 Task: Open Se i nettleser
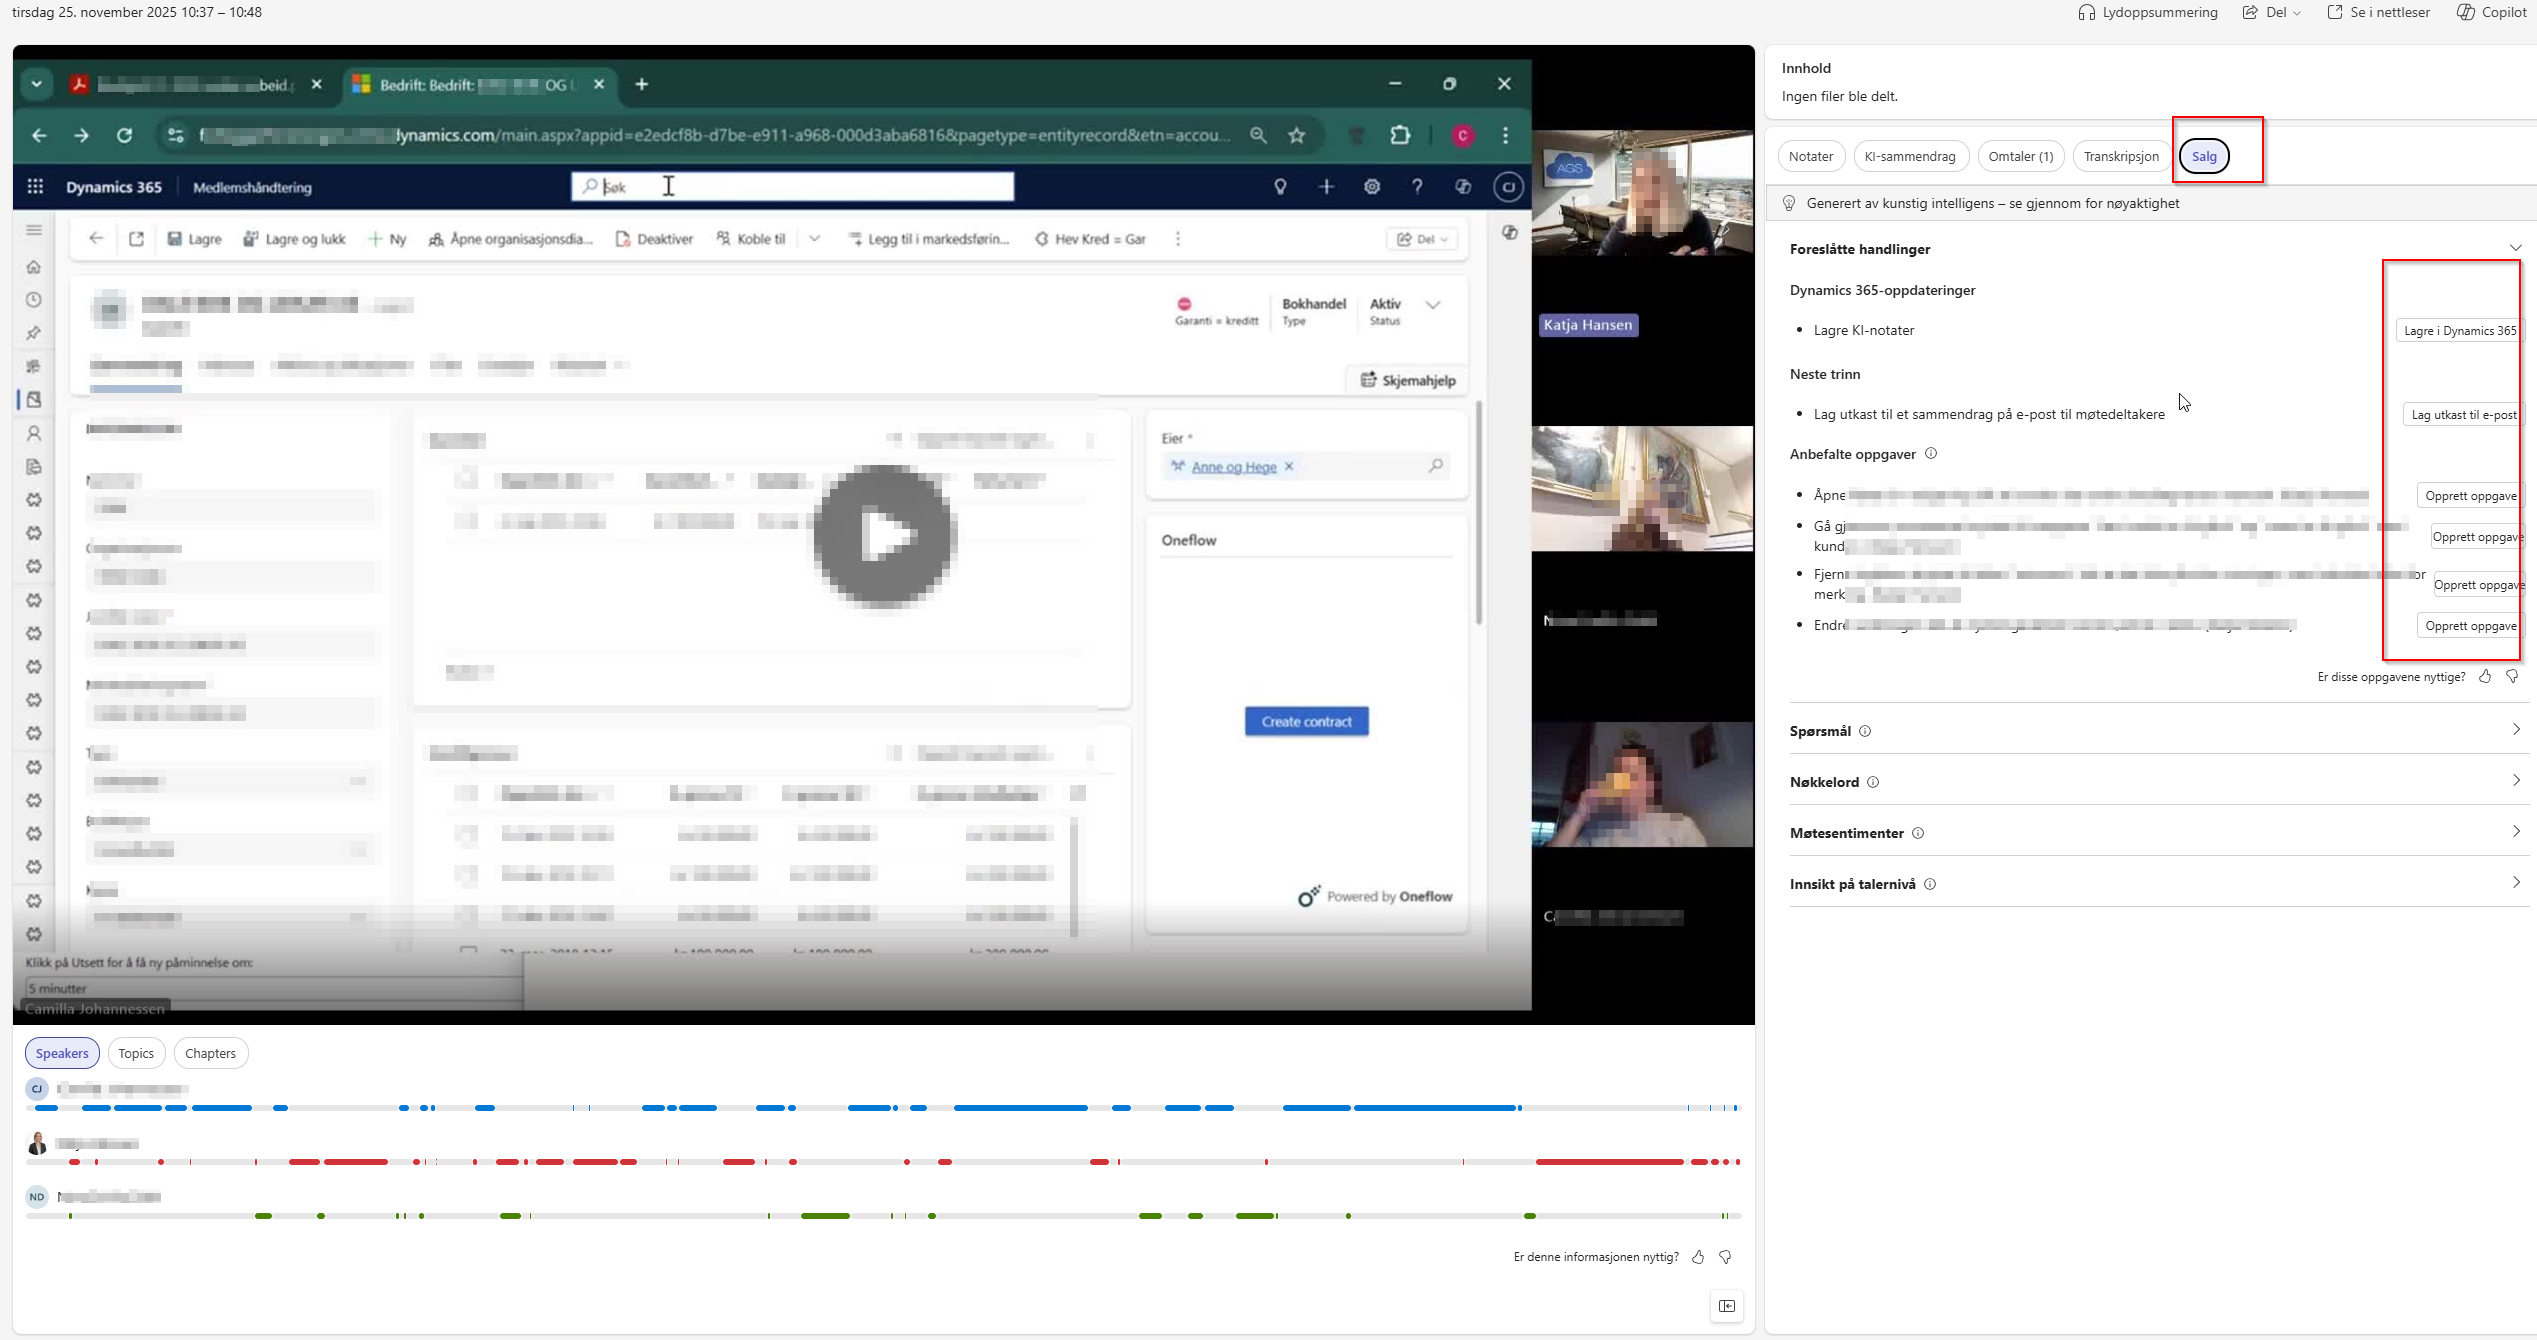click(2378, 12)
